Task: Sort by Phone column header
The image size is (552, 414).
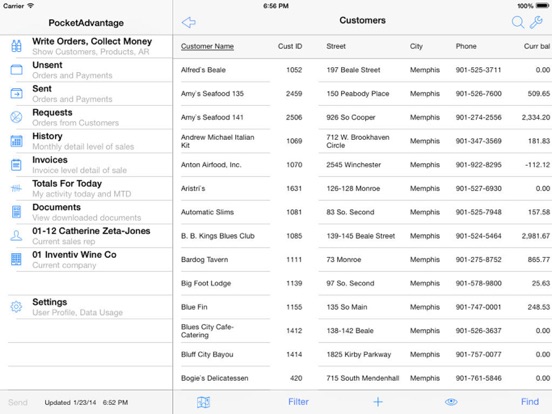Action: (x=466, y=46)
